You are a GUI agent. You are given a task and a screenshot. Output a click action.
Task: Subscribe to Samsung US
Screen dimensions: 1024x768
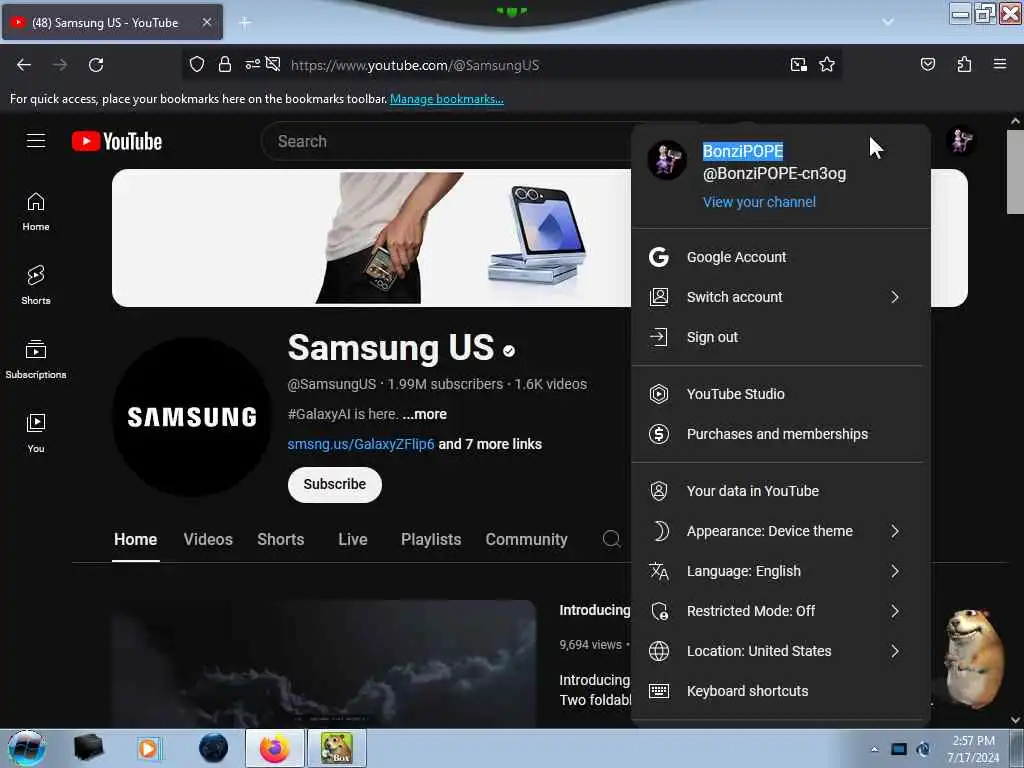tap(334, 485)
